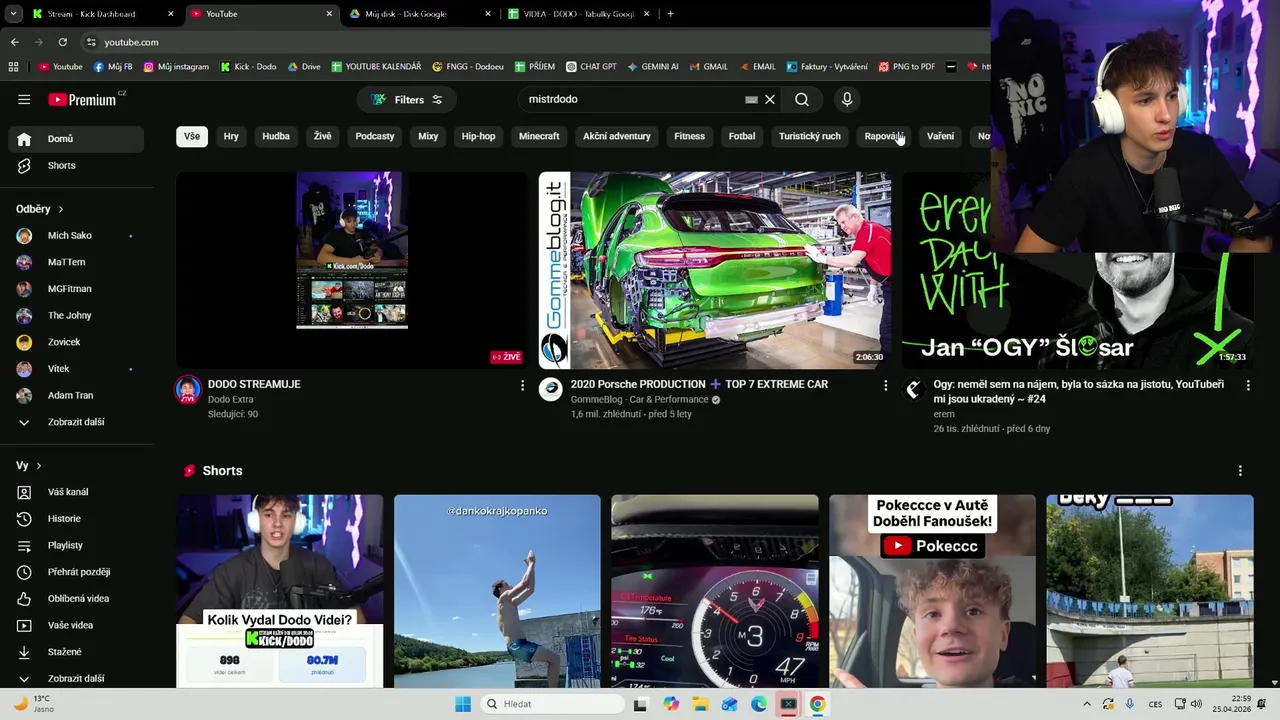Select the Hry filter chip

[231, 136]
